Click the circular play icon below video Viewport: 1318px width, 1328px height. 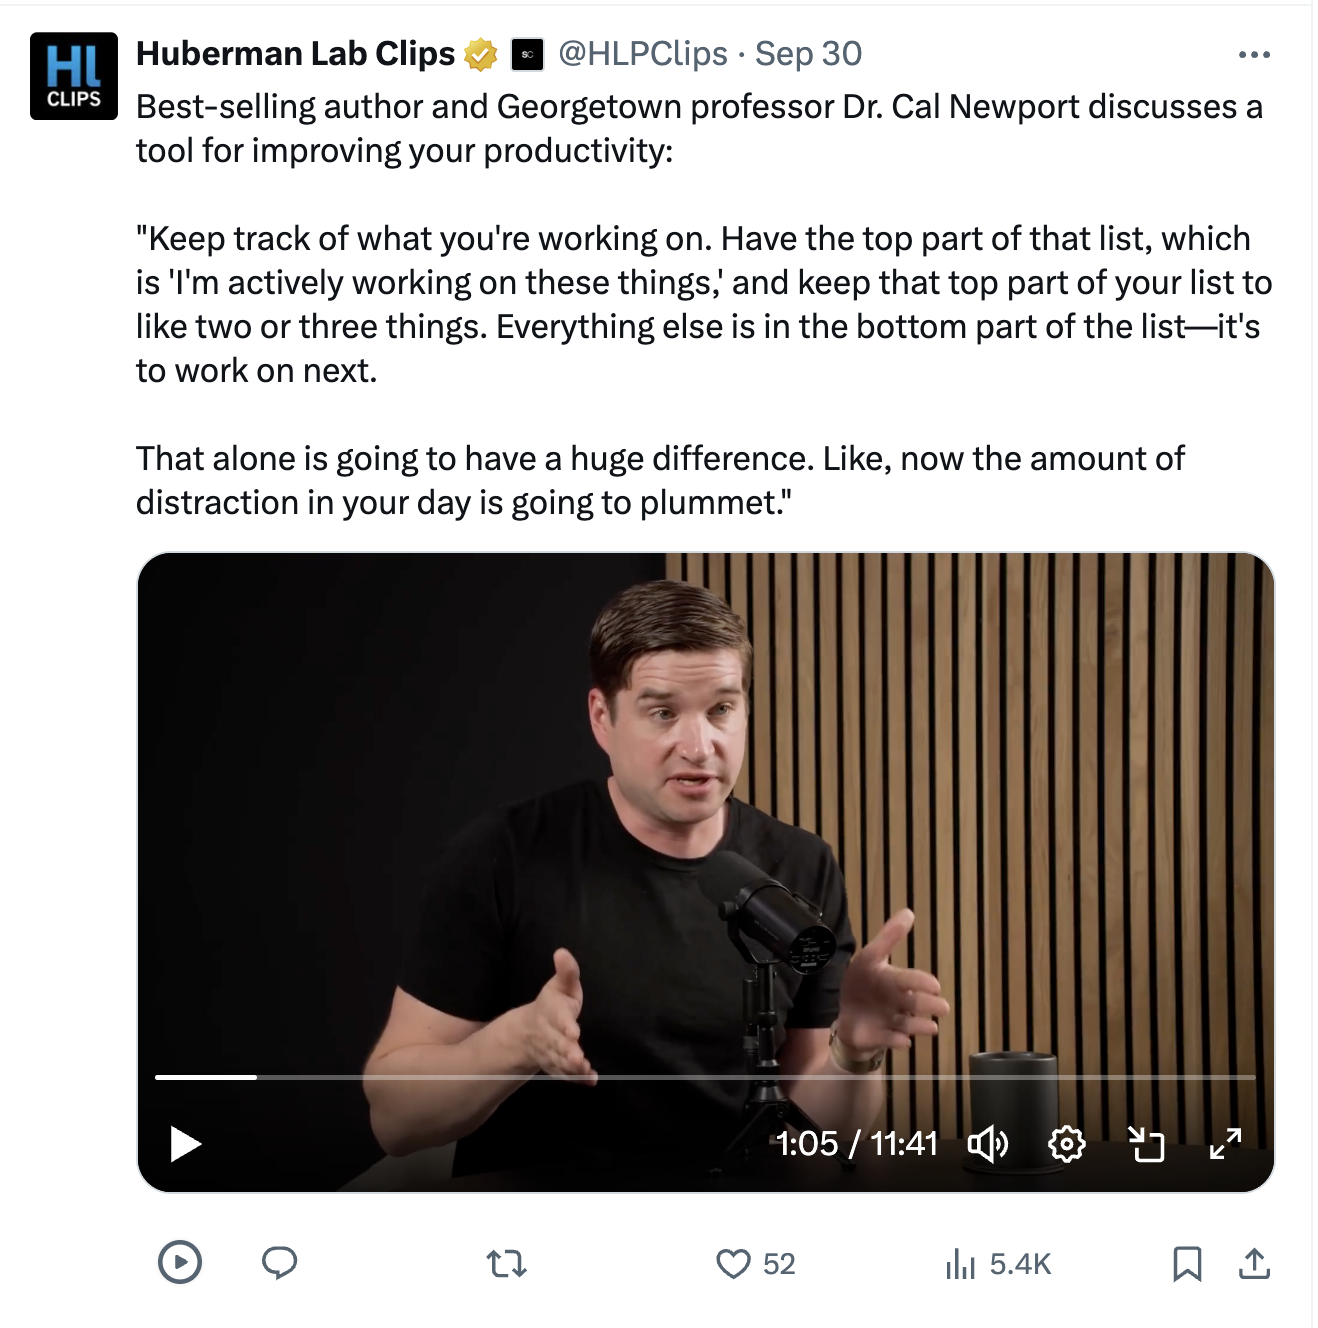(x=180, y=1262)
